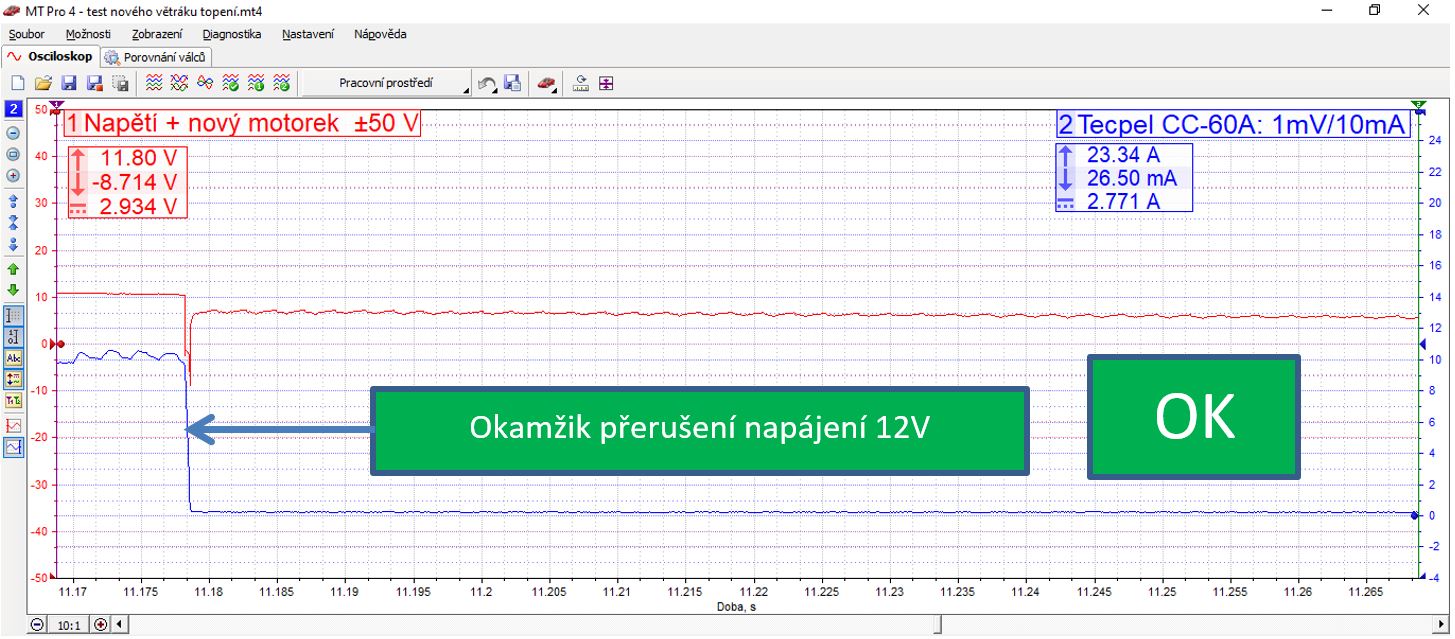
Task: Click the 23.34 A maximum value
Action: [1125, 155]
